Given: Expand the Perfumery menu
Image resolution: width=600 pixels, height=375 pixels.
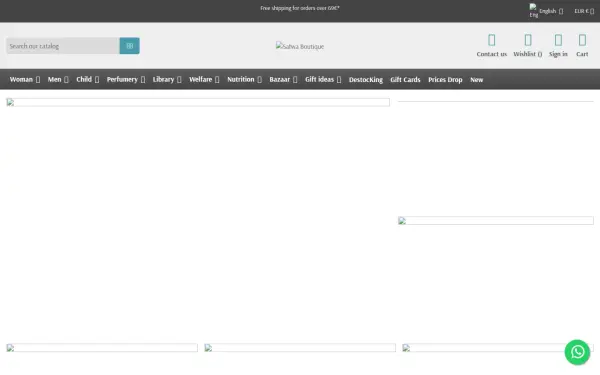Looking at the screenshot, I should click(126, 80).
